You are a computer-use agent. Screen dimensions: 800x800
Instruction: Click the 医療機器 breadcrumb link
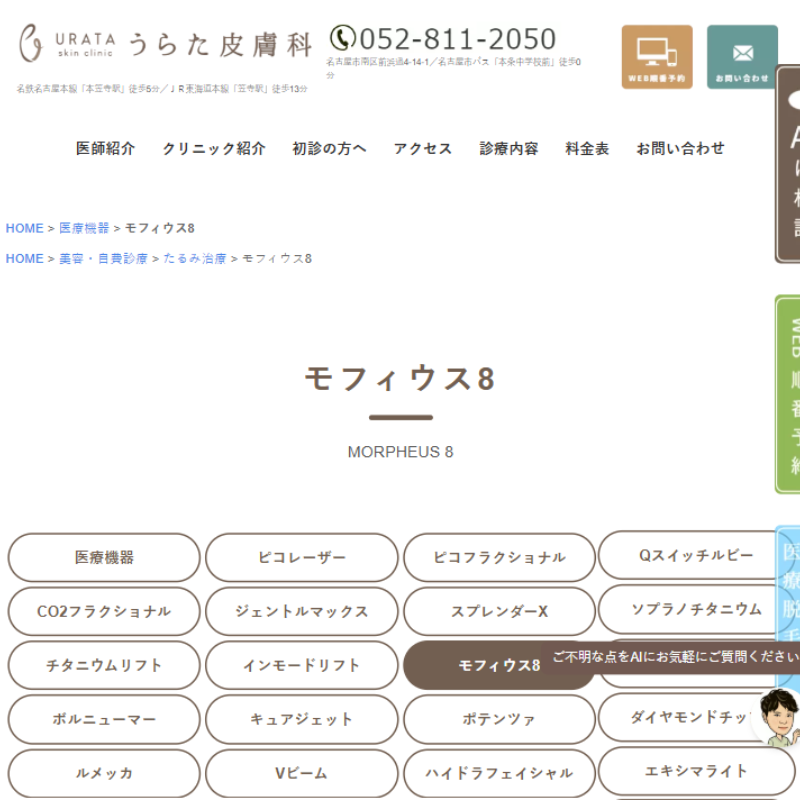tap(84, 228)
